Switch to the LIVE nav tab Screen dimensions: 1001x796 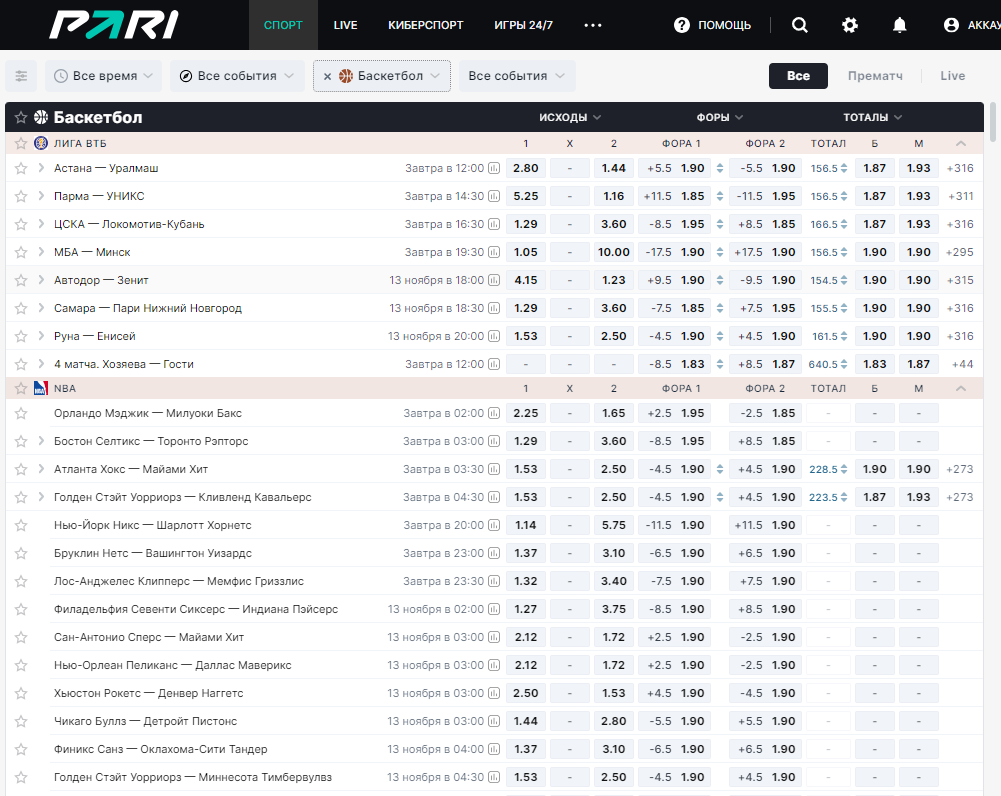(x=345, y=25)
